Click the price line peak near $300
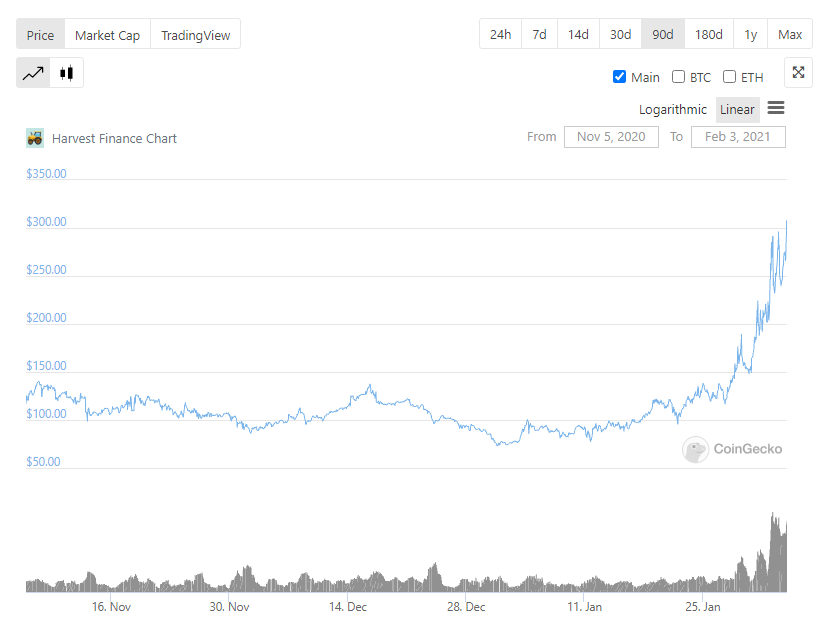This screenshot has width=823, height=632. coord(786,223)
